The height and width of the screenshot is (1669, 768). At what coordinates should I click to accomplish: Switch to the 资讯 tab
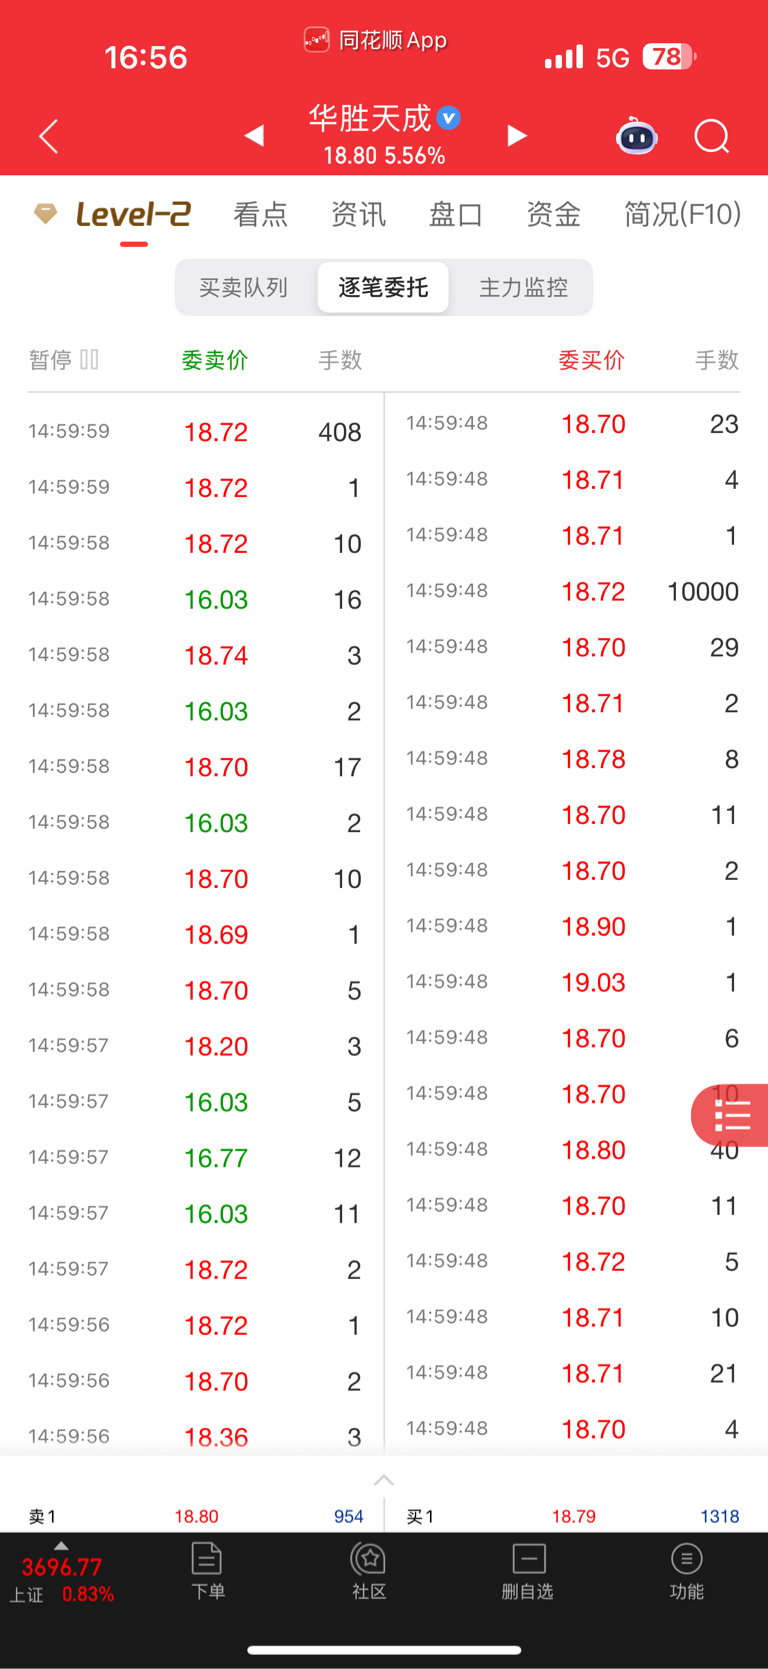click(358, 214)
